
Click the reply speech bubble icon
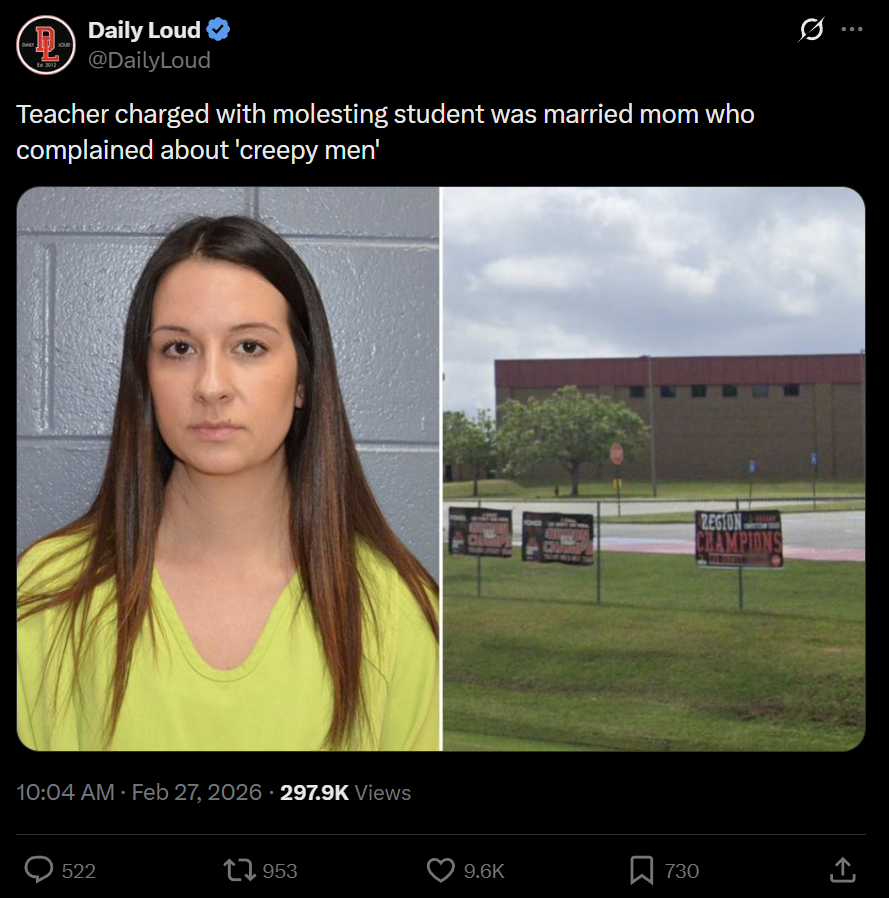click(39, 870)
